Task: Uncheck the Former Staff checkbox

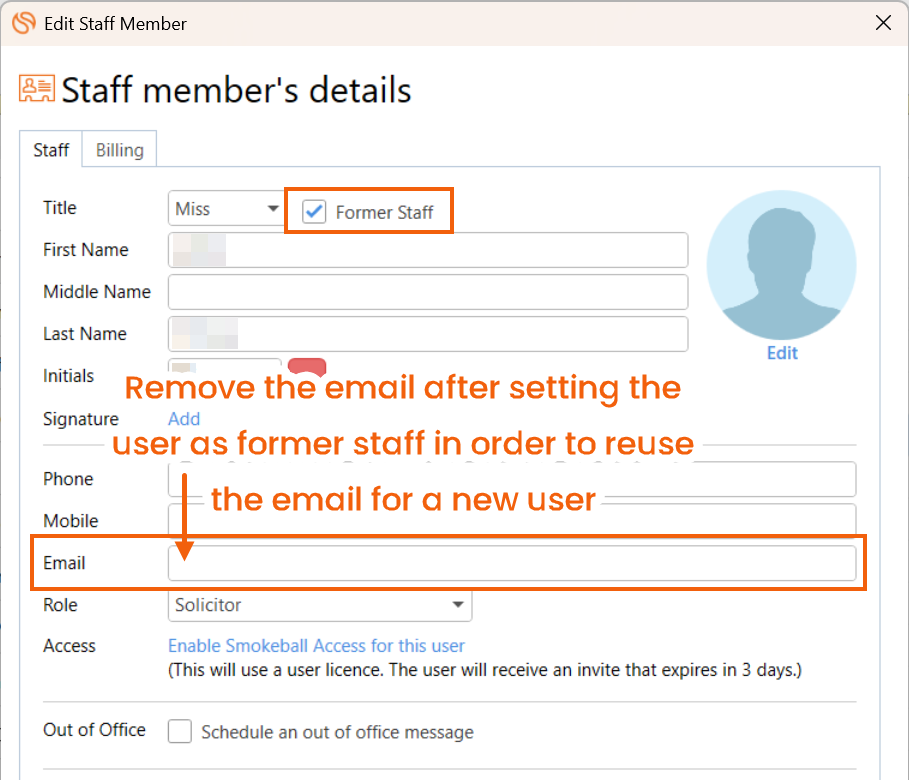Action: (315, 212)
